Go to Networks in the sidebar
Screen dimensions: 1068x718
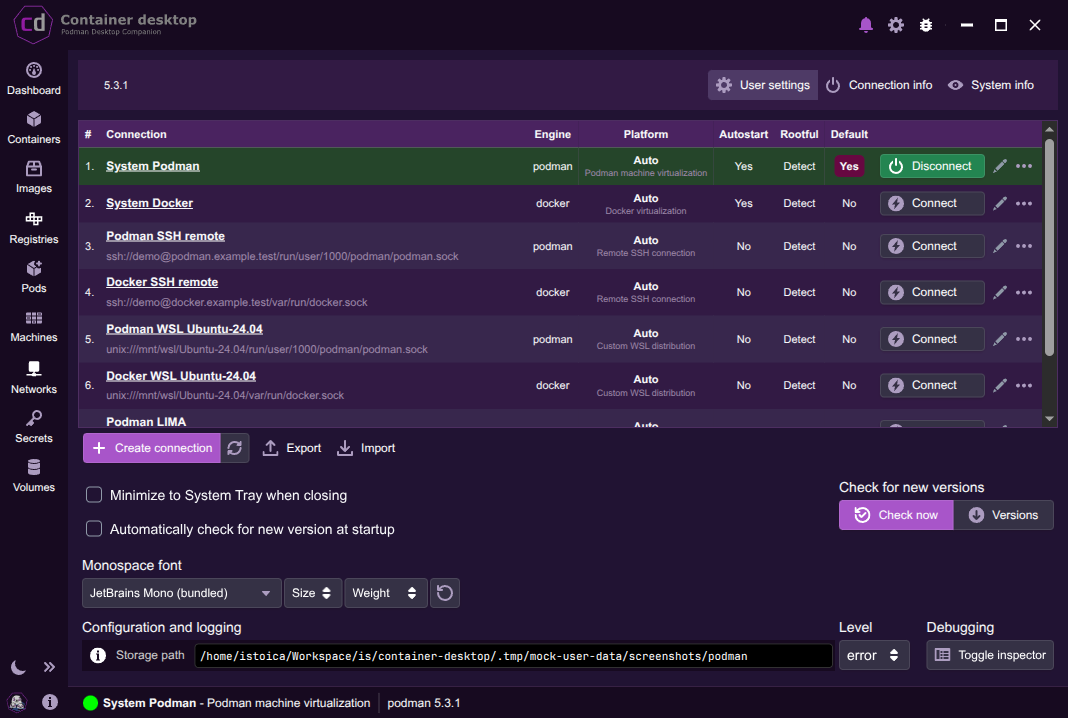pyautogui.click(x=33, y=378)
